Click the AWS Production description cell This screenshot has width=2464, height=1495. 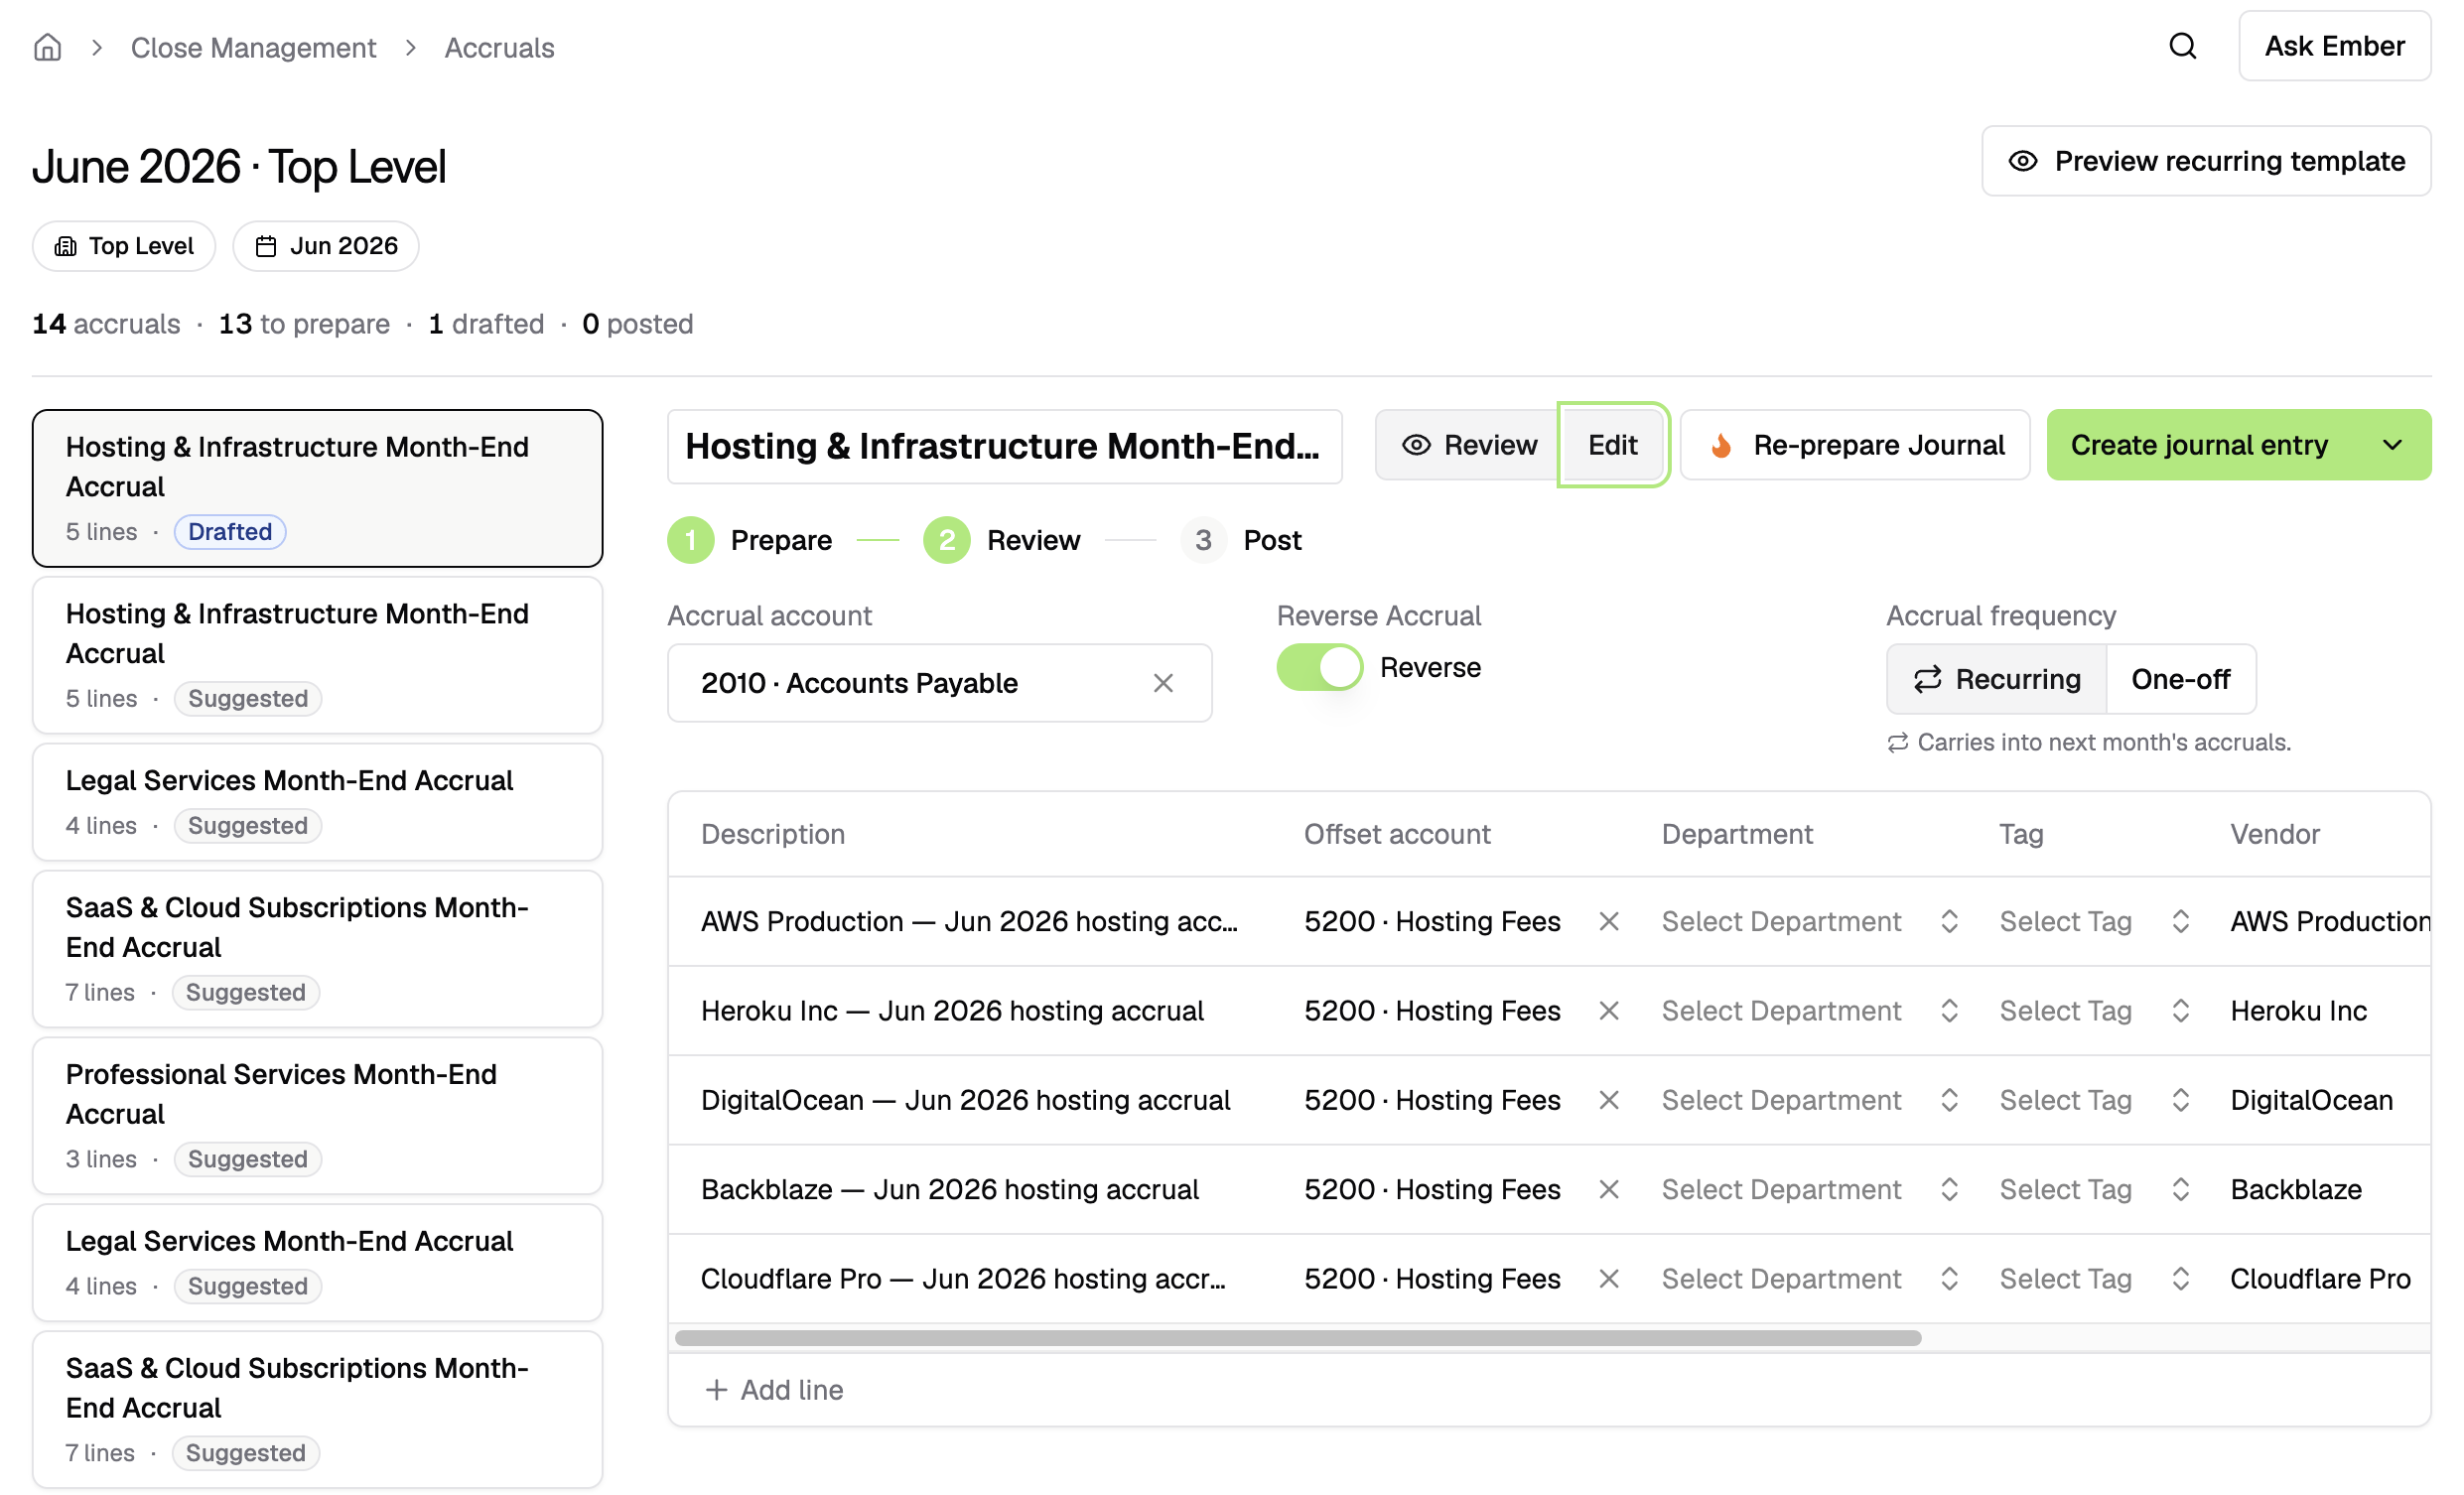point(969,921)
